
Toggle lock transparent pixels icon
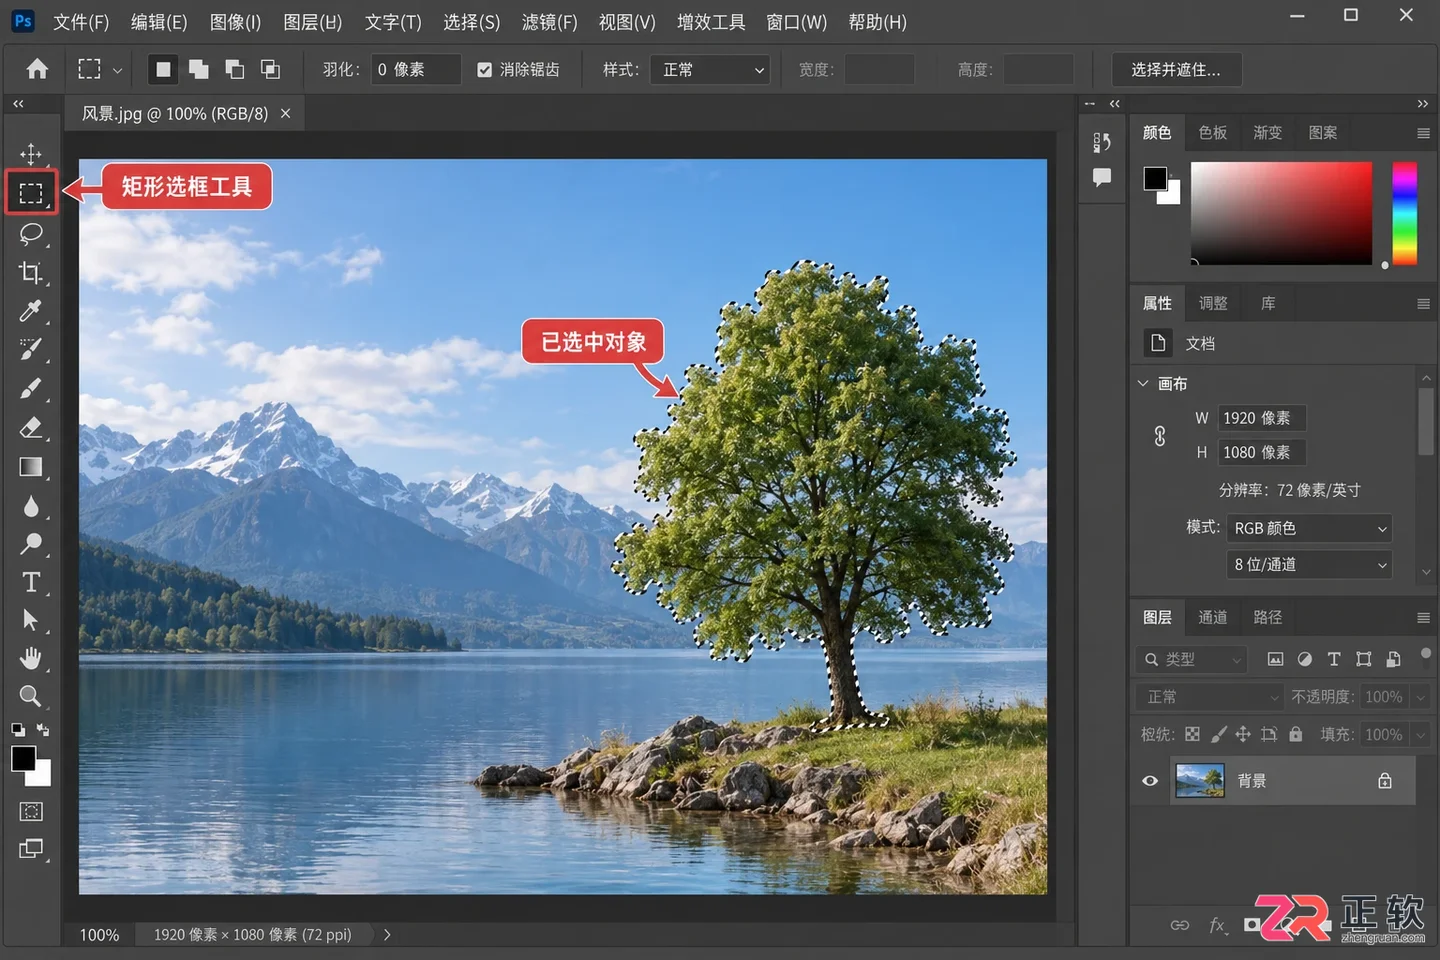point(1192,734)
